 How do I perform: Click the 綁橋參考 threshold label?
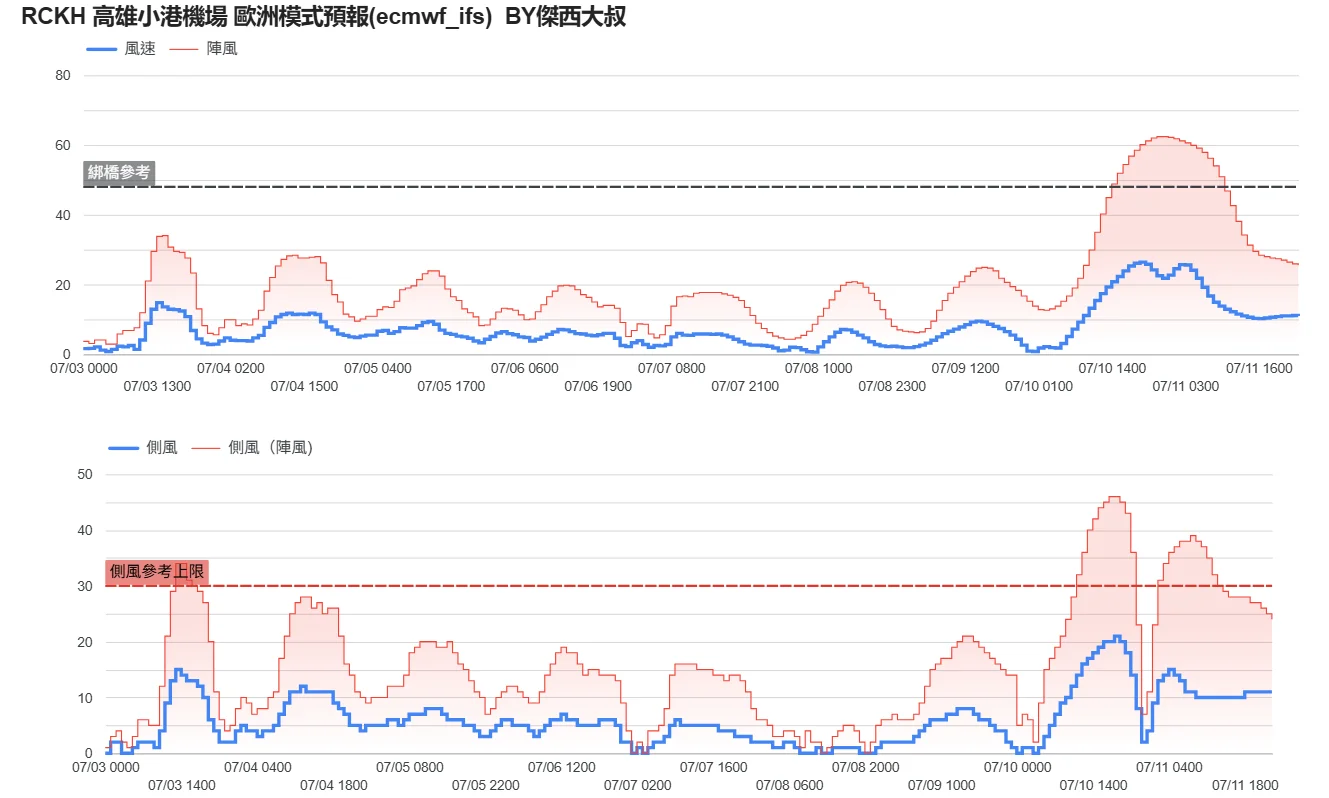[119, 173]
